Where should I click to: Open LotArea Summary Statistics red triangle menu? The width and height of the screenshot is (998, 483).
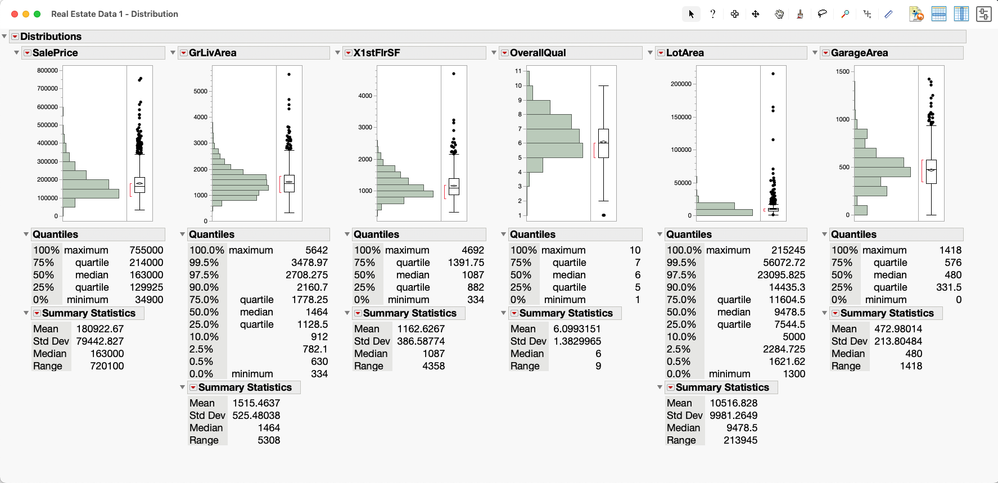[x=670, y=388]
